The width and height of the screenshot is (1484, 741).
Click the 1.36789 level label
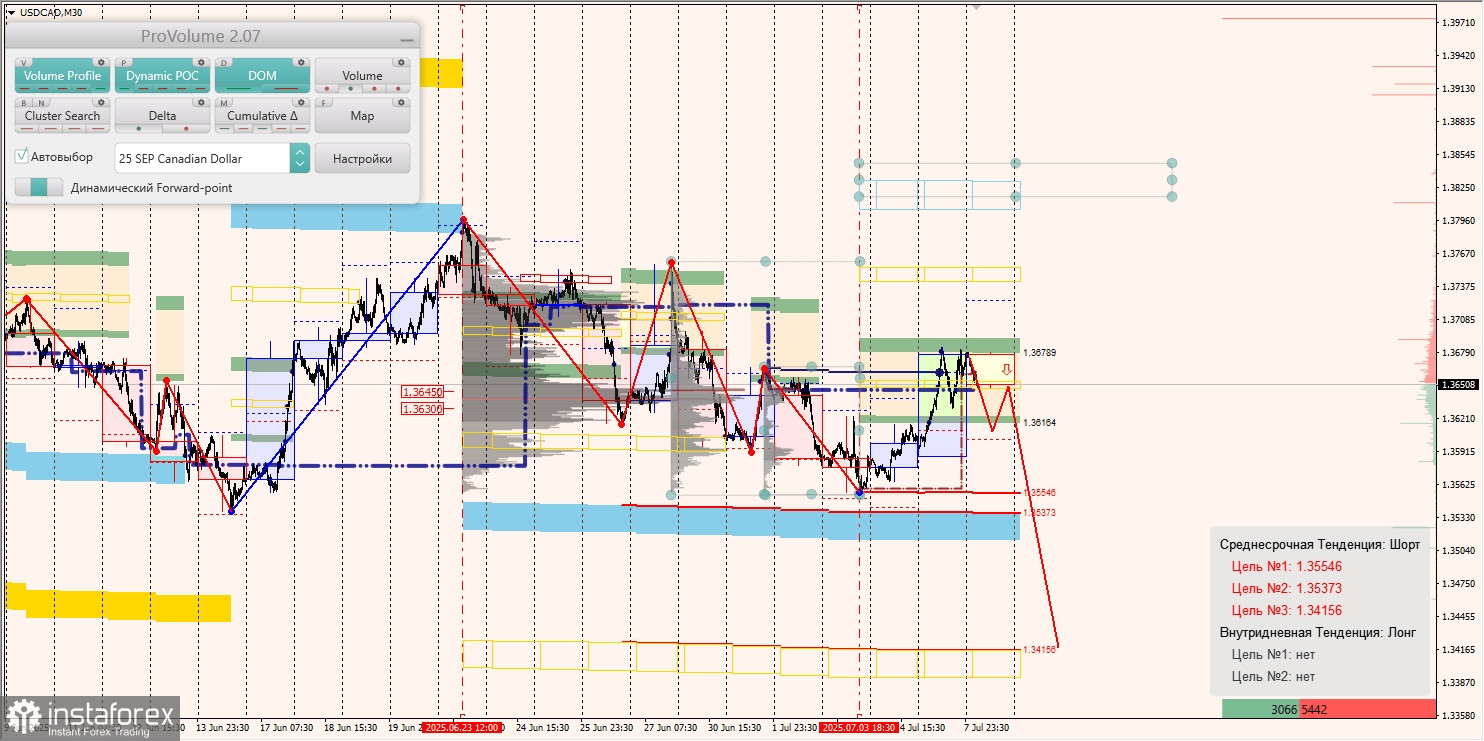(x=1040, y=353)
